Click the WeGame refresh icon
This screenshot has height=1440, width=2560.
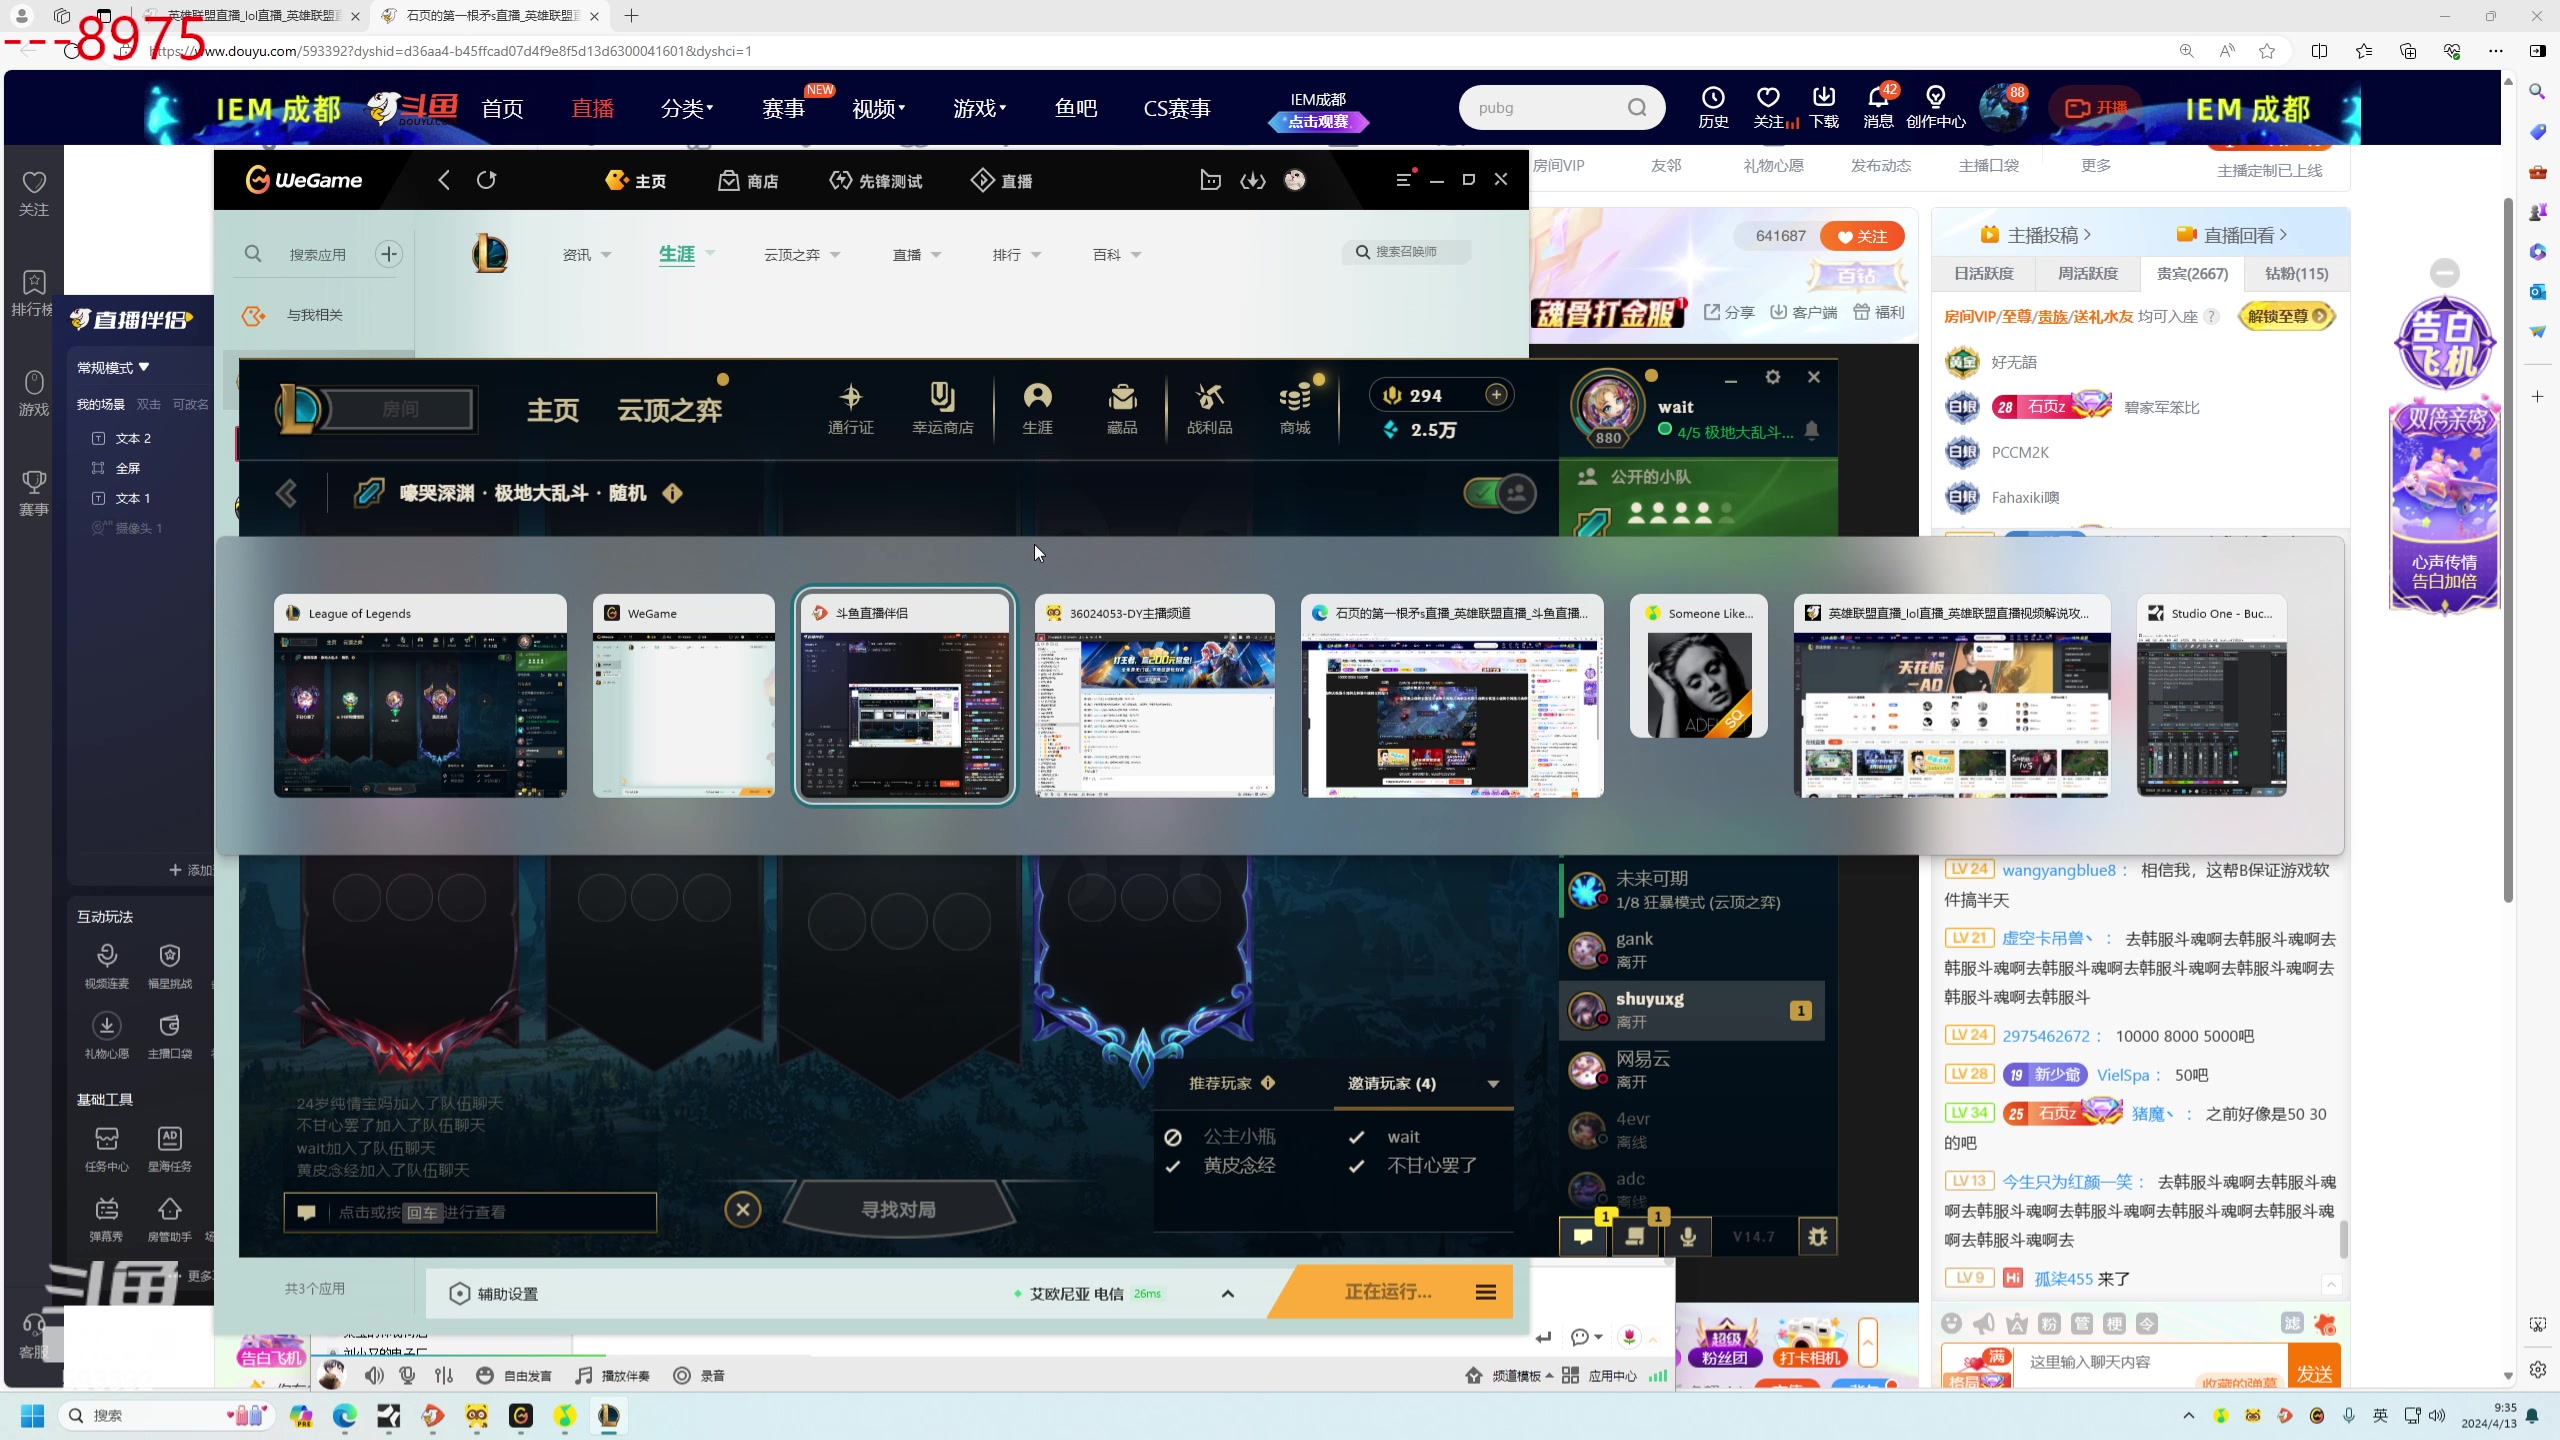486,180
